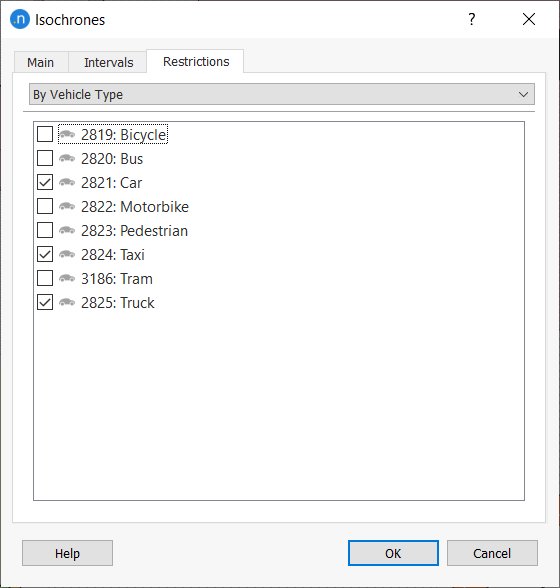Switch to the Main tab

pyautogui.click(x=41, y=62)
